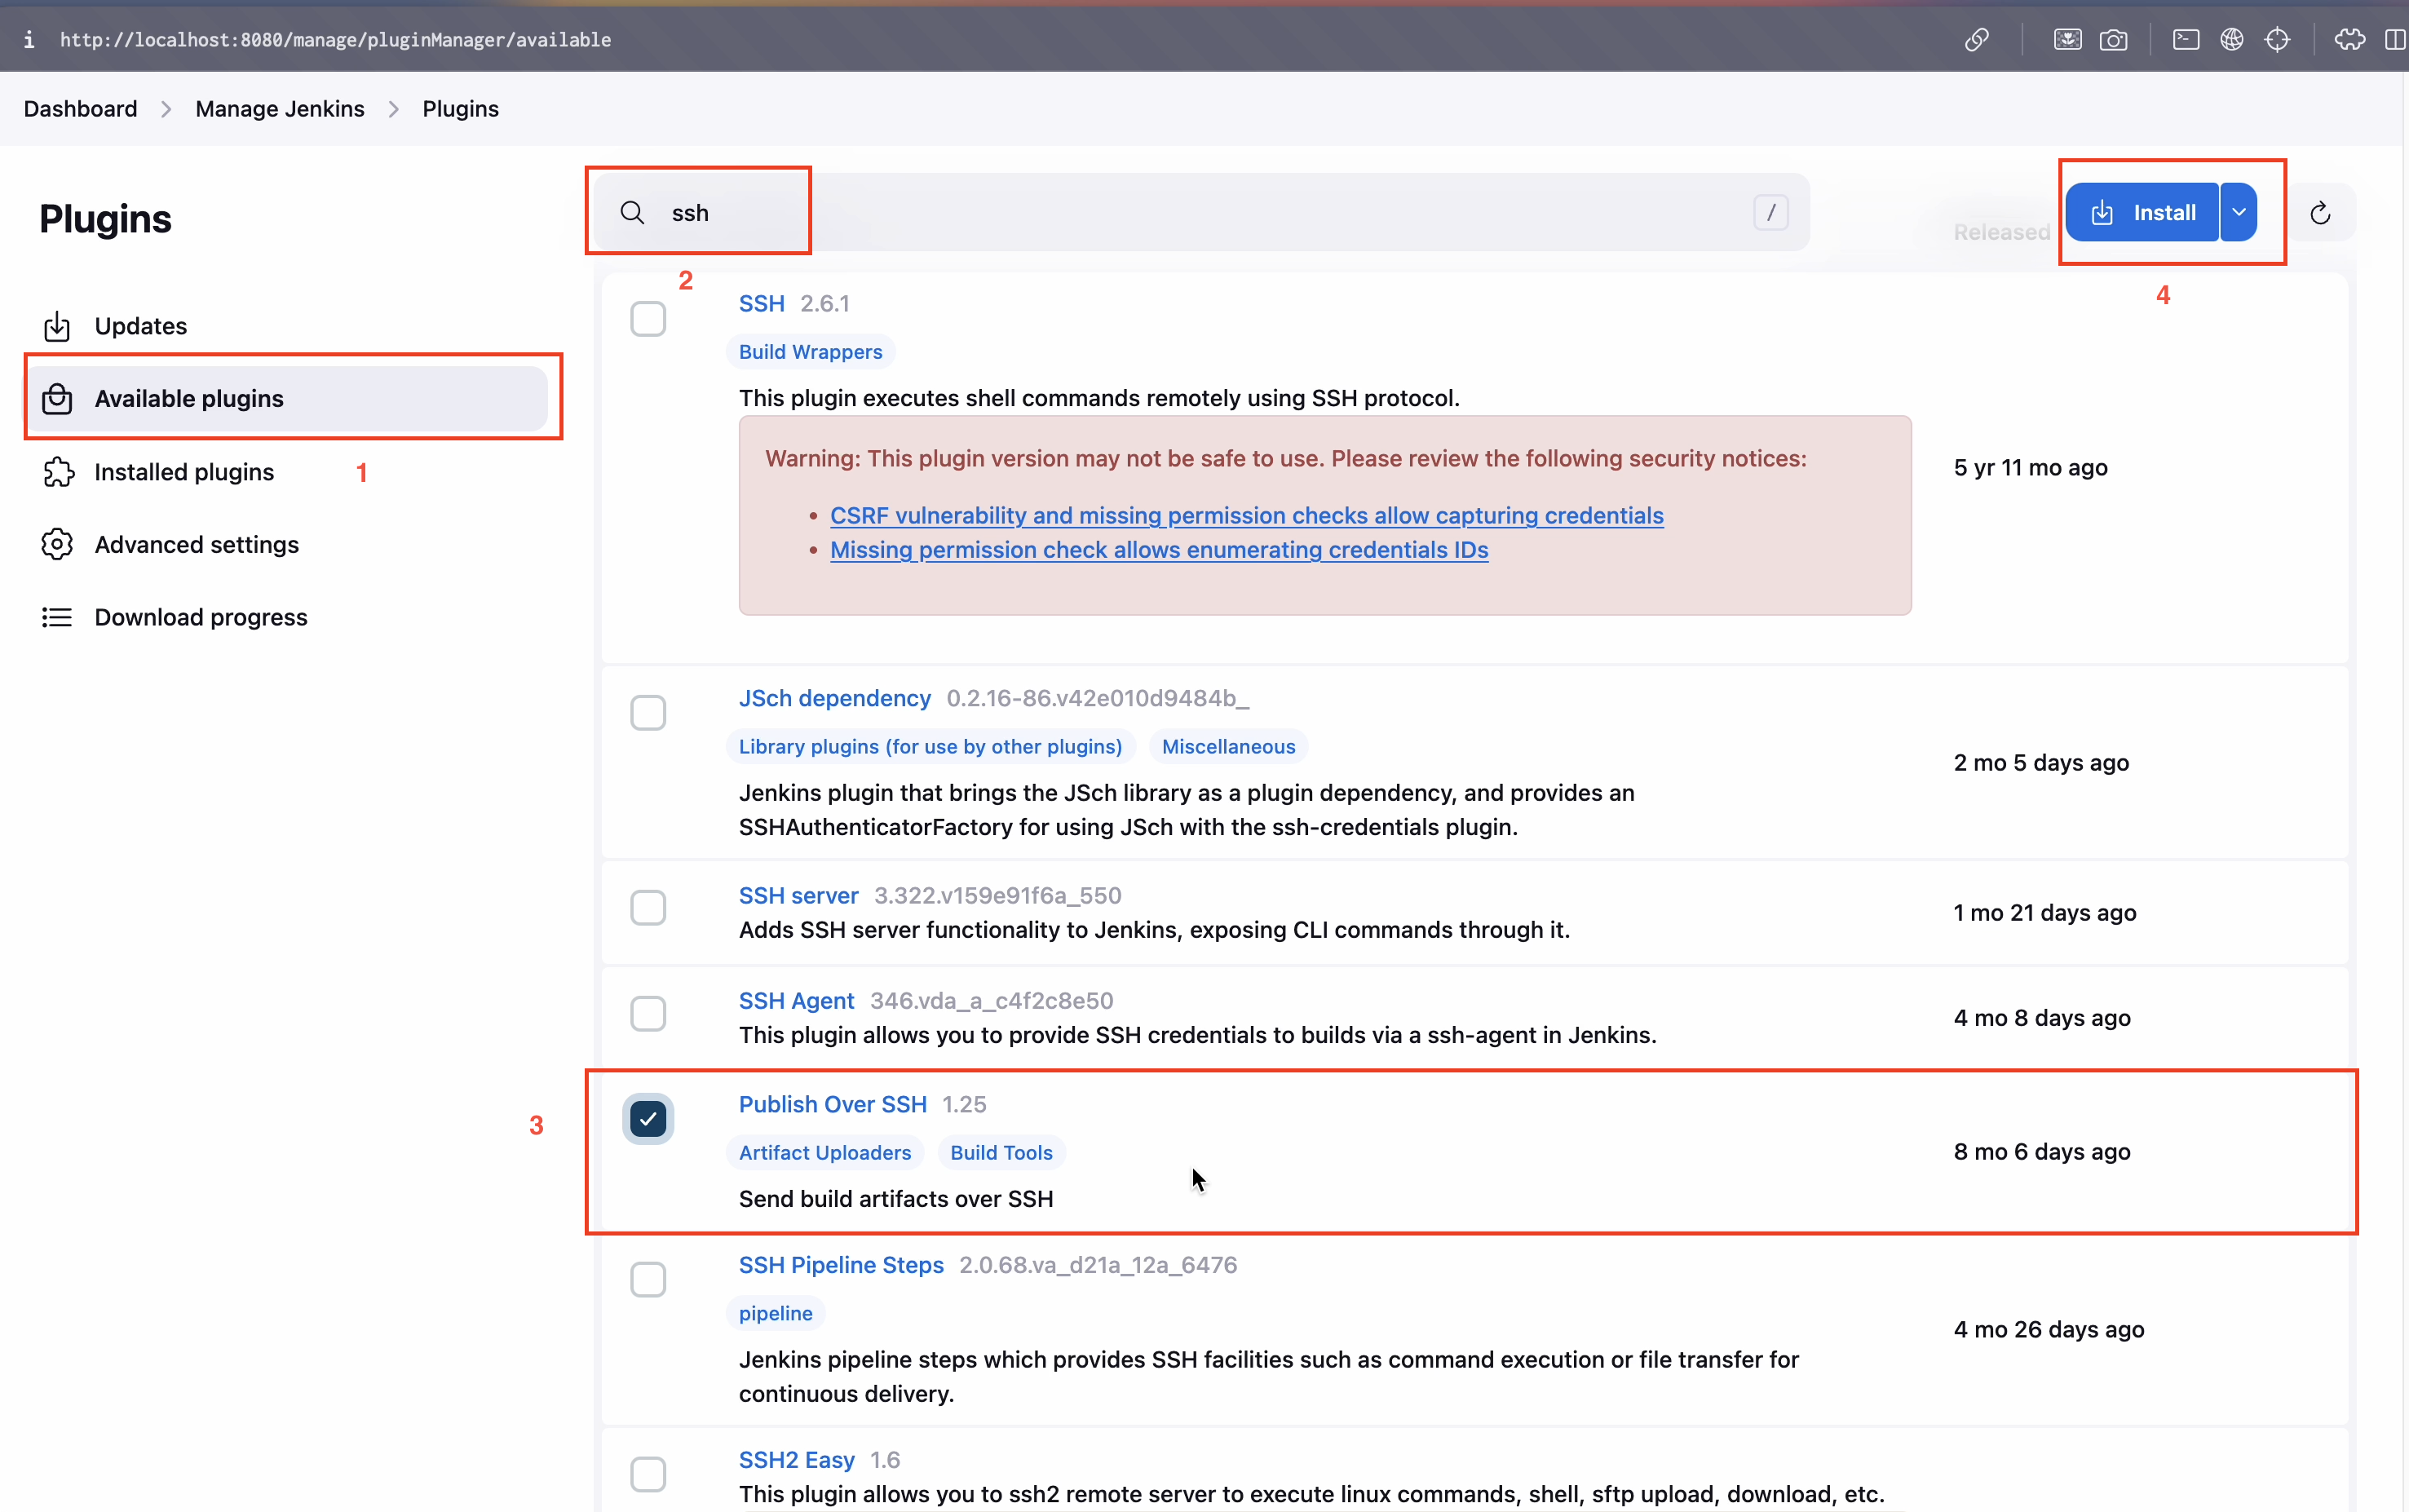
Task: Click the copy link icon near the address bar
Action: [1977, 40]
